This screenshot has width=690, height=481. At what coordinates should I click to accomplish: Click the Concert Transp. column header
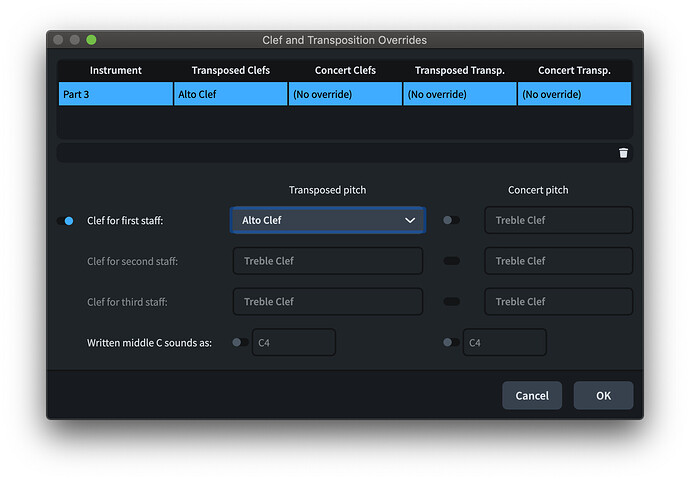[574, 70]
